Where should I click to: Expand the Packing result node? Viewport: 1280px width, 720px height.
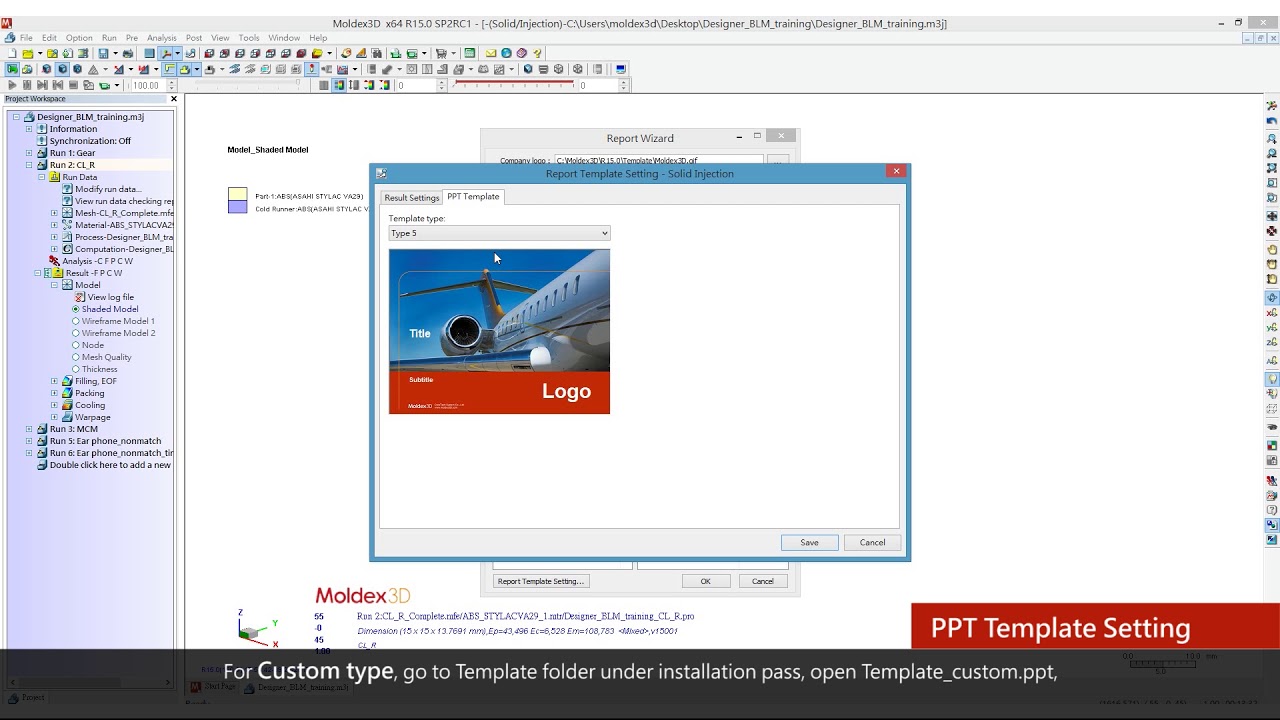54,393
